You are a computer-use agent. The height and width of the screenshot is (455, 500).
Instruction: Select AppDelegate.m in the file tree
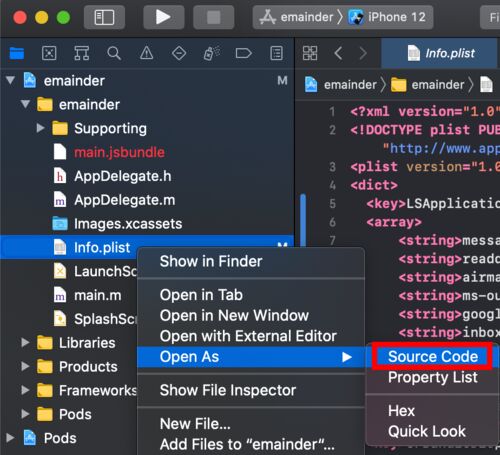click(x=124, y=200)
